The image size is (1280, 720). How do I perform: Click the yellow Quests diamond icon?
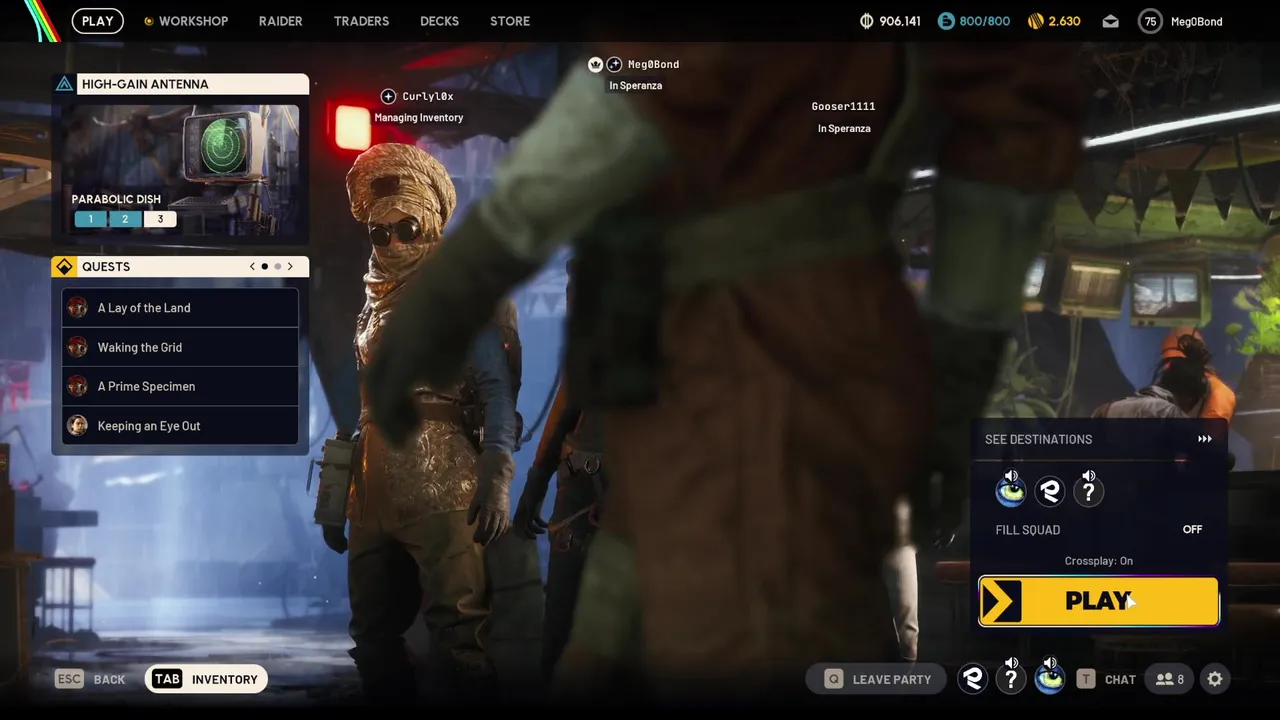64,267
